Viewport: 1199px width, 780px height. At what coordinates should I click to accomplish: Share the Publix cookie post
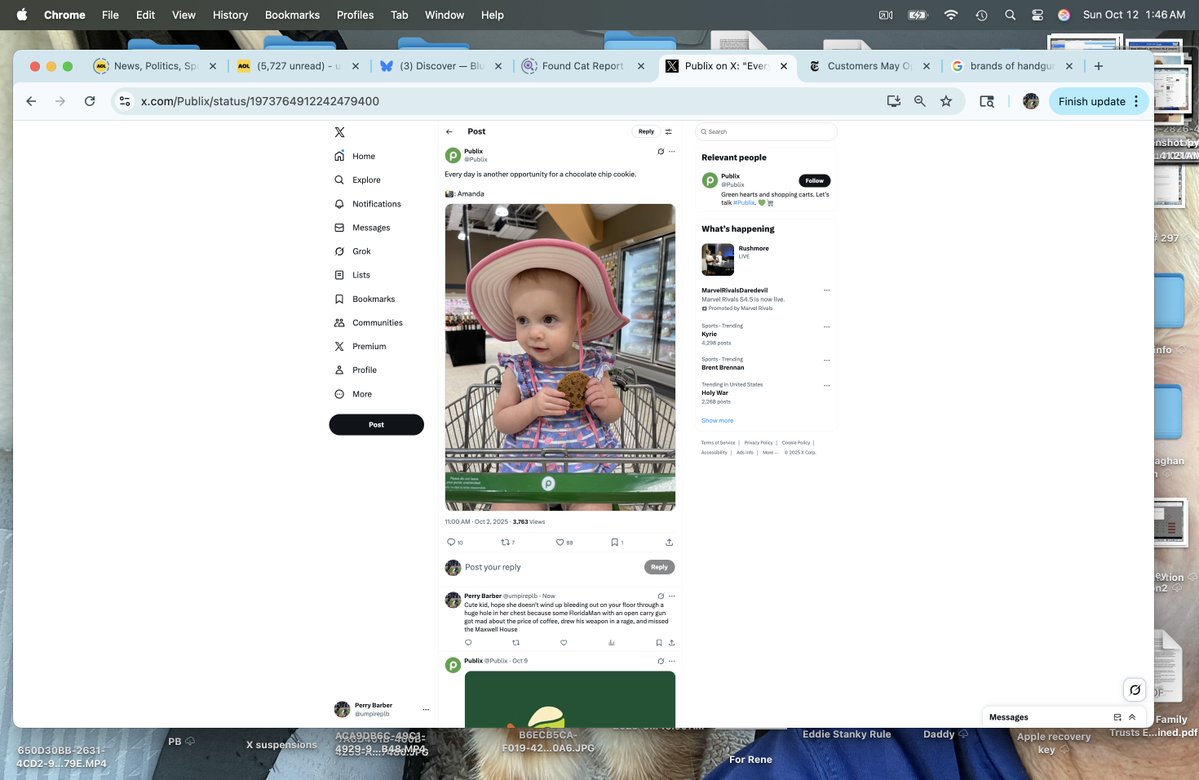[x=669, y=542]
